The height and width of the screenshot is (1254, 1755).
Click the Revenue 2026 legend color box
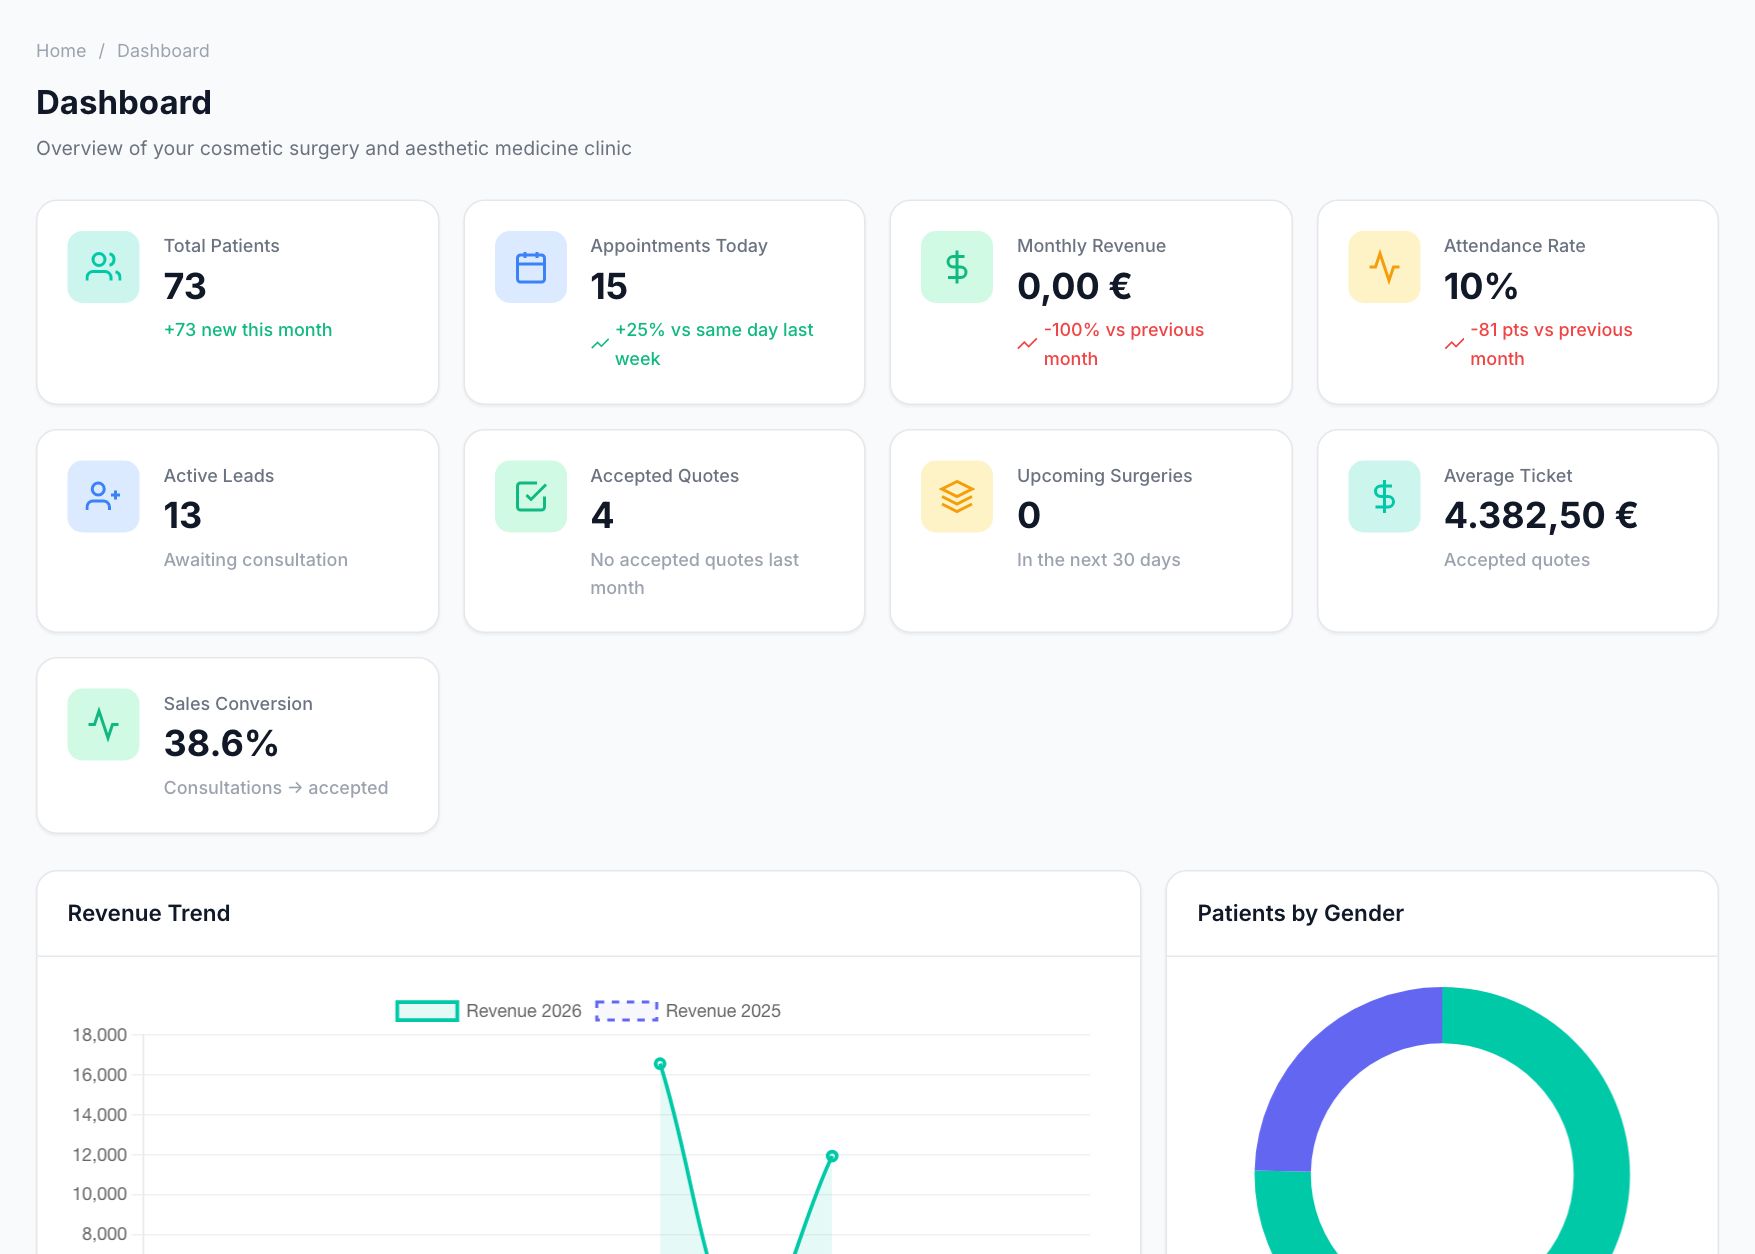(x=427, y=1011)
